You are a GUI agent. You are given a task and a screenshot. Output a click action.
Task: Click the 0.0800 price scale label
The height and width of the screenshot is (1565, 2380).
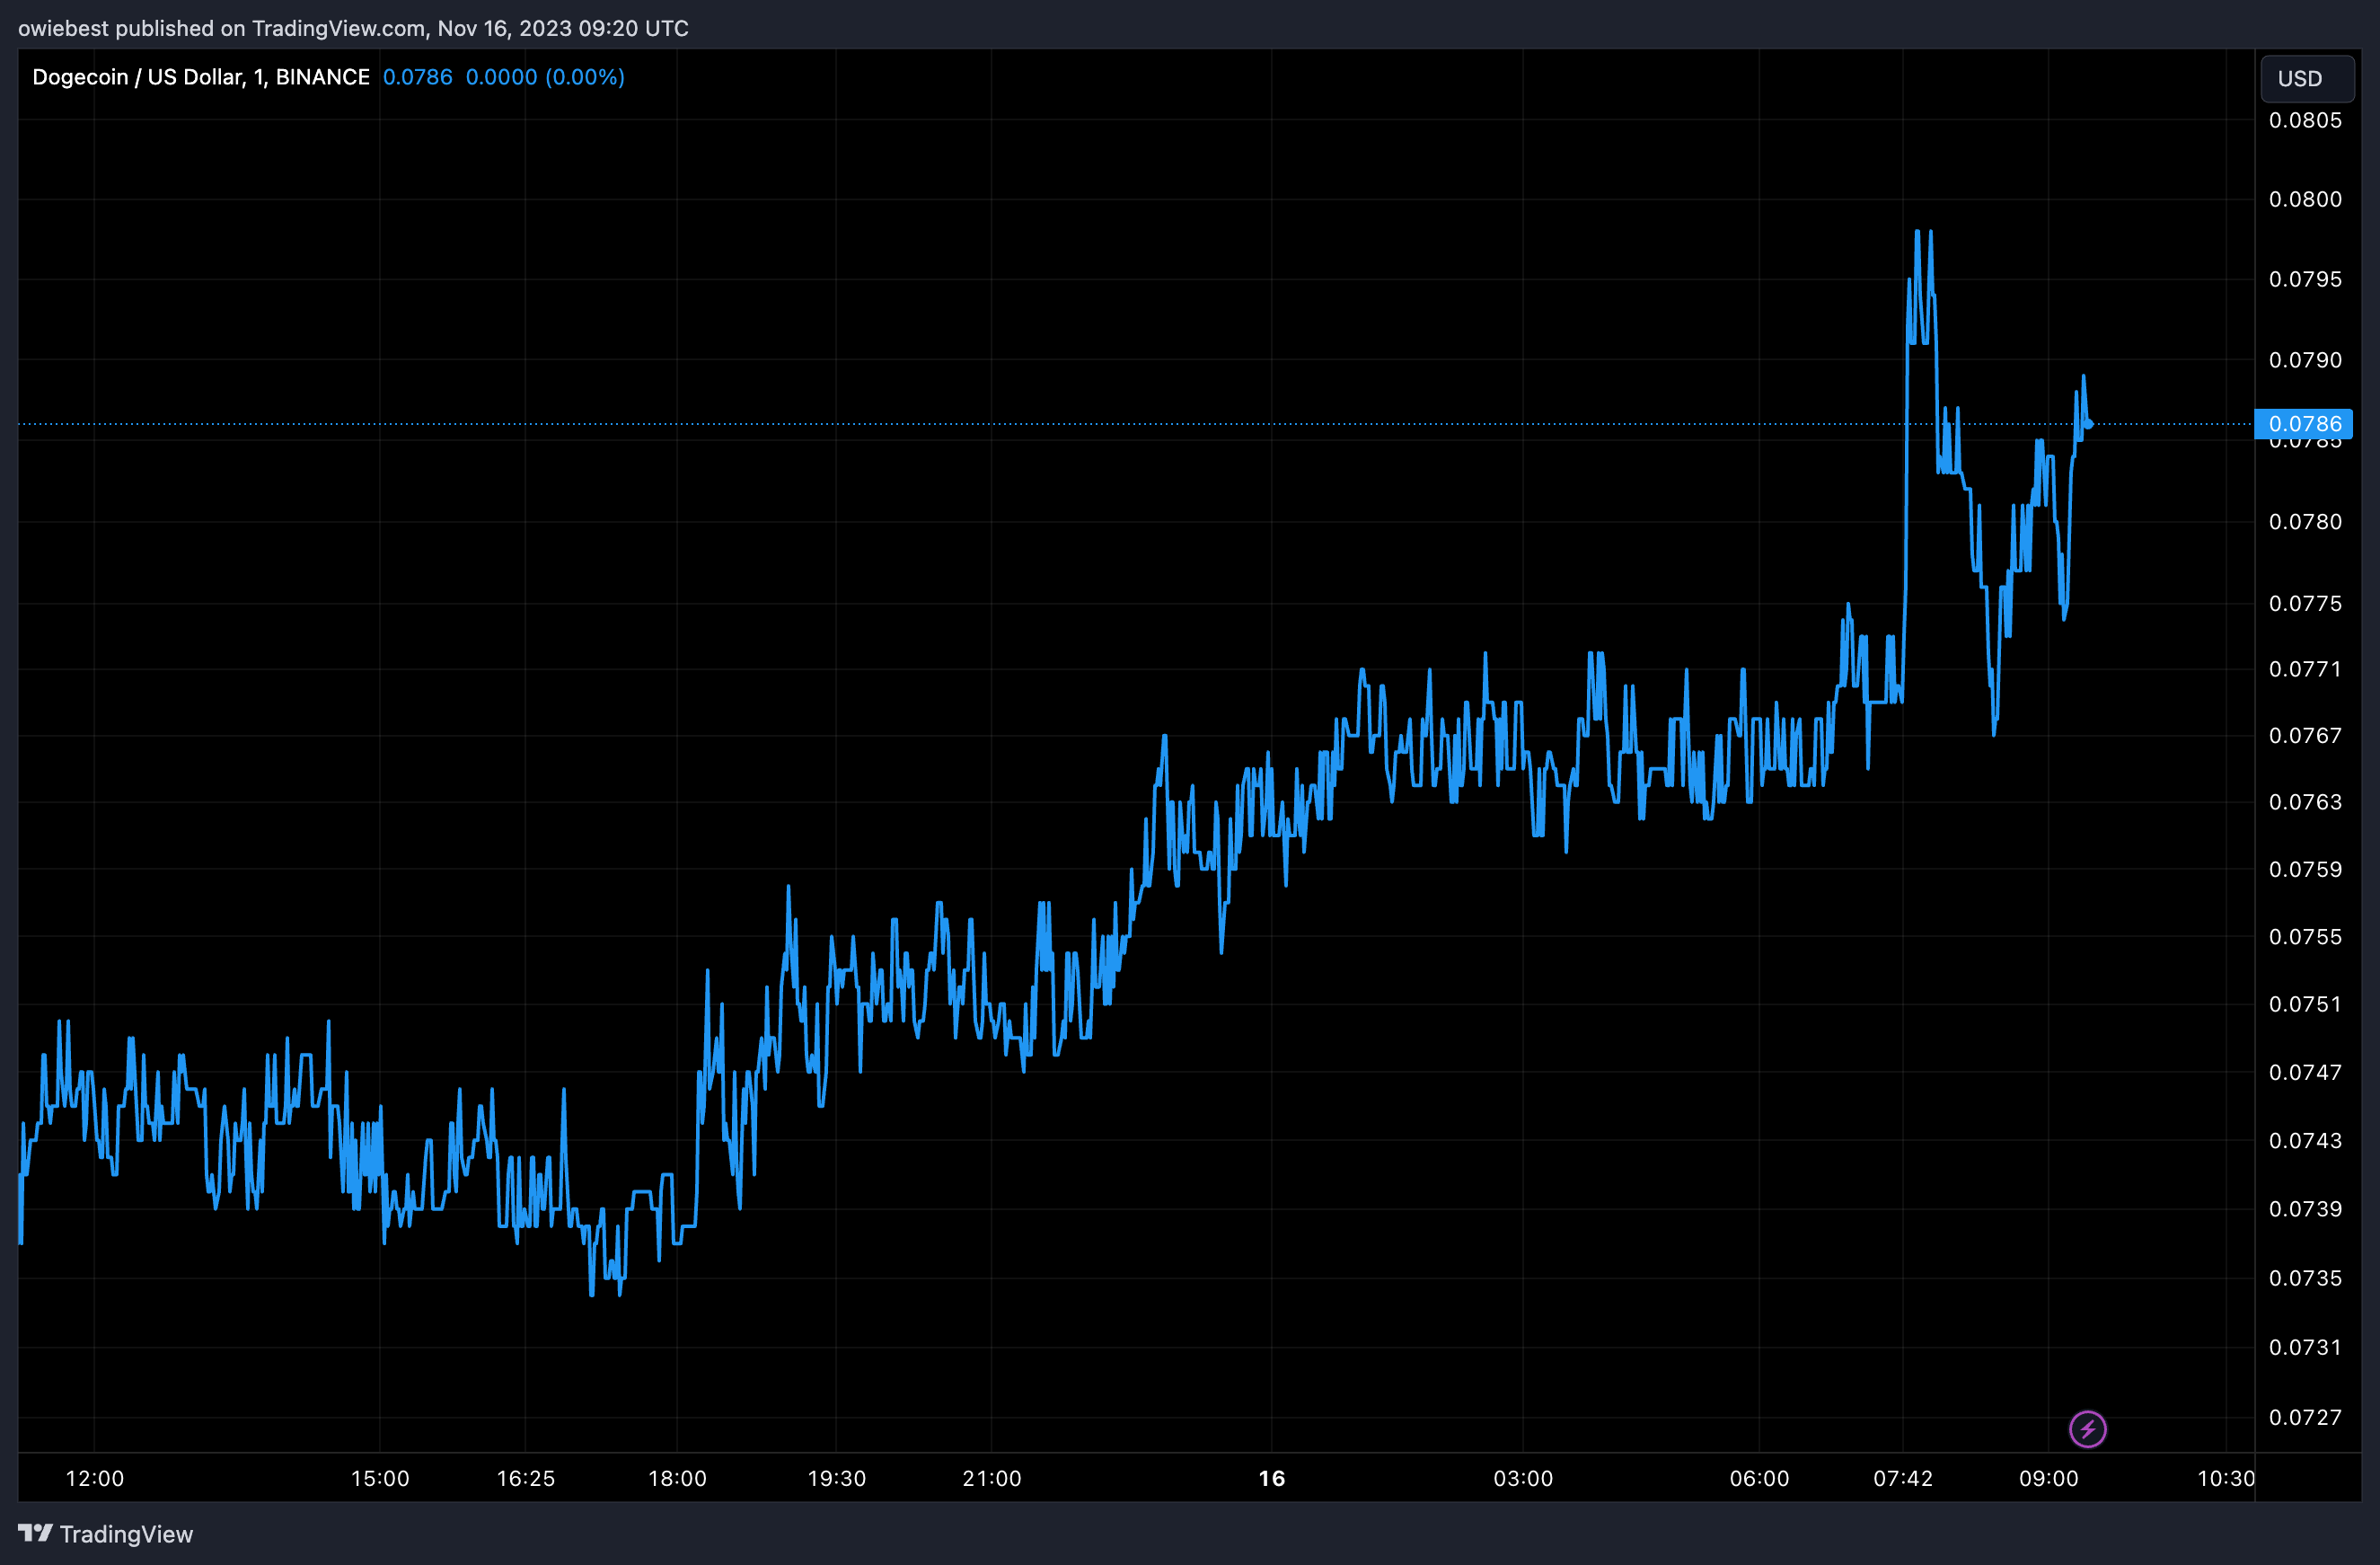2305,199
